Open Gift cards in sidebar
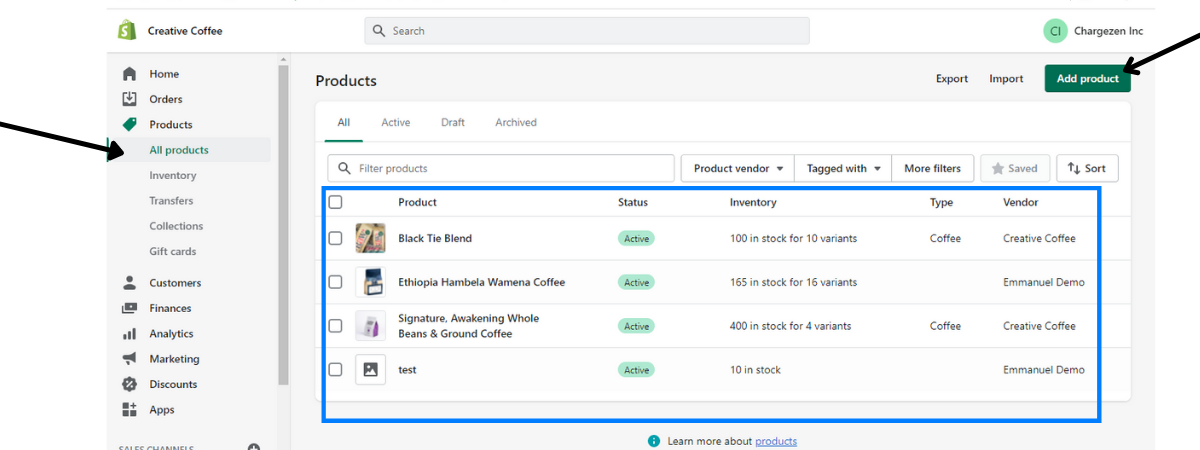Viewport: 1200px width, 450px height. (173, 251)
